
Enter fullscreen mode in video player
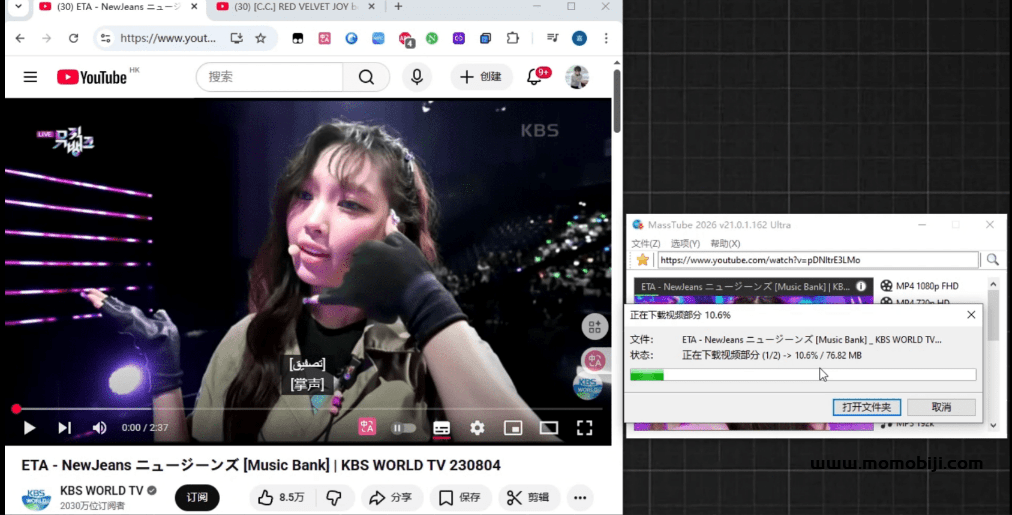[585, 428]
